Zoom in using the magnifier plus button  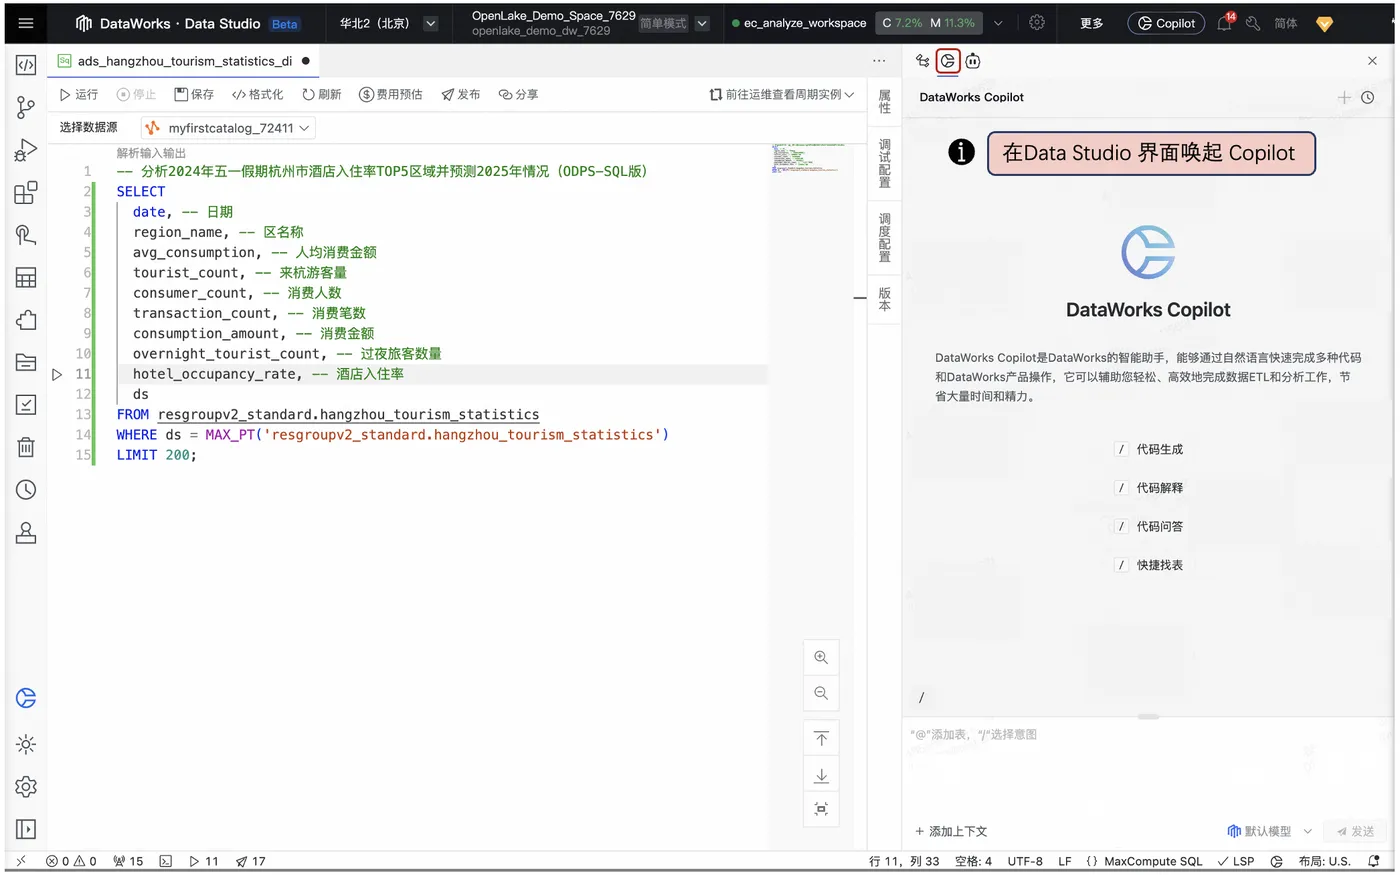pos(821,657)
